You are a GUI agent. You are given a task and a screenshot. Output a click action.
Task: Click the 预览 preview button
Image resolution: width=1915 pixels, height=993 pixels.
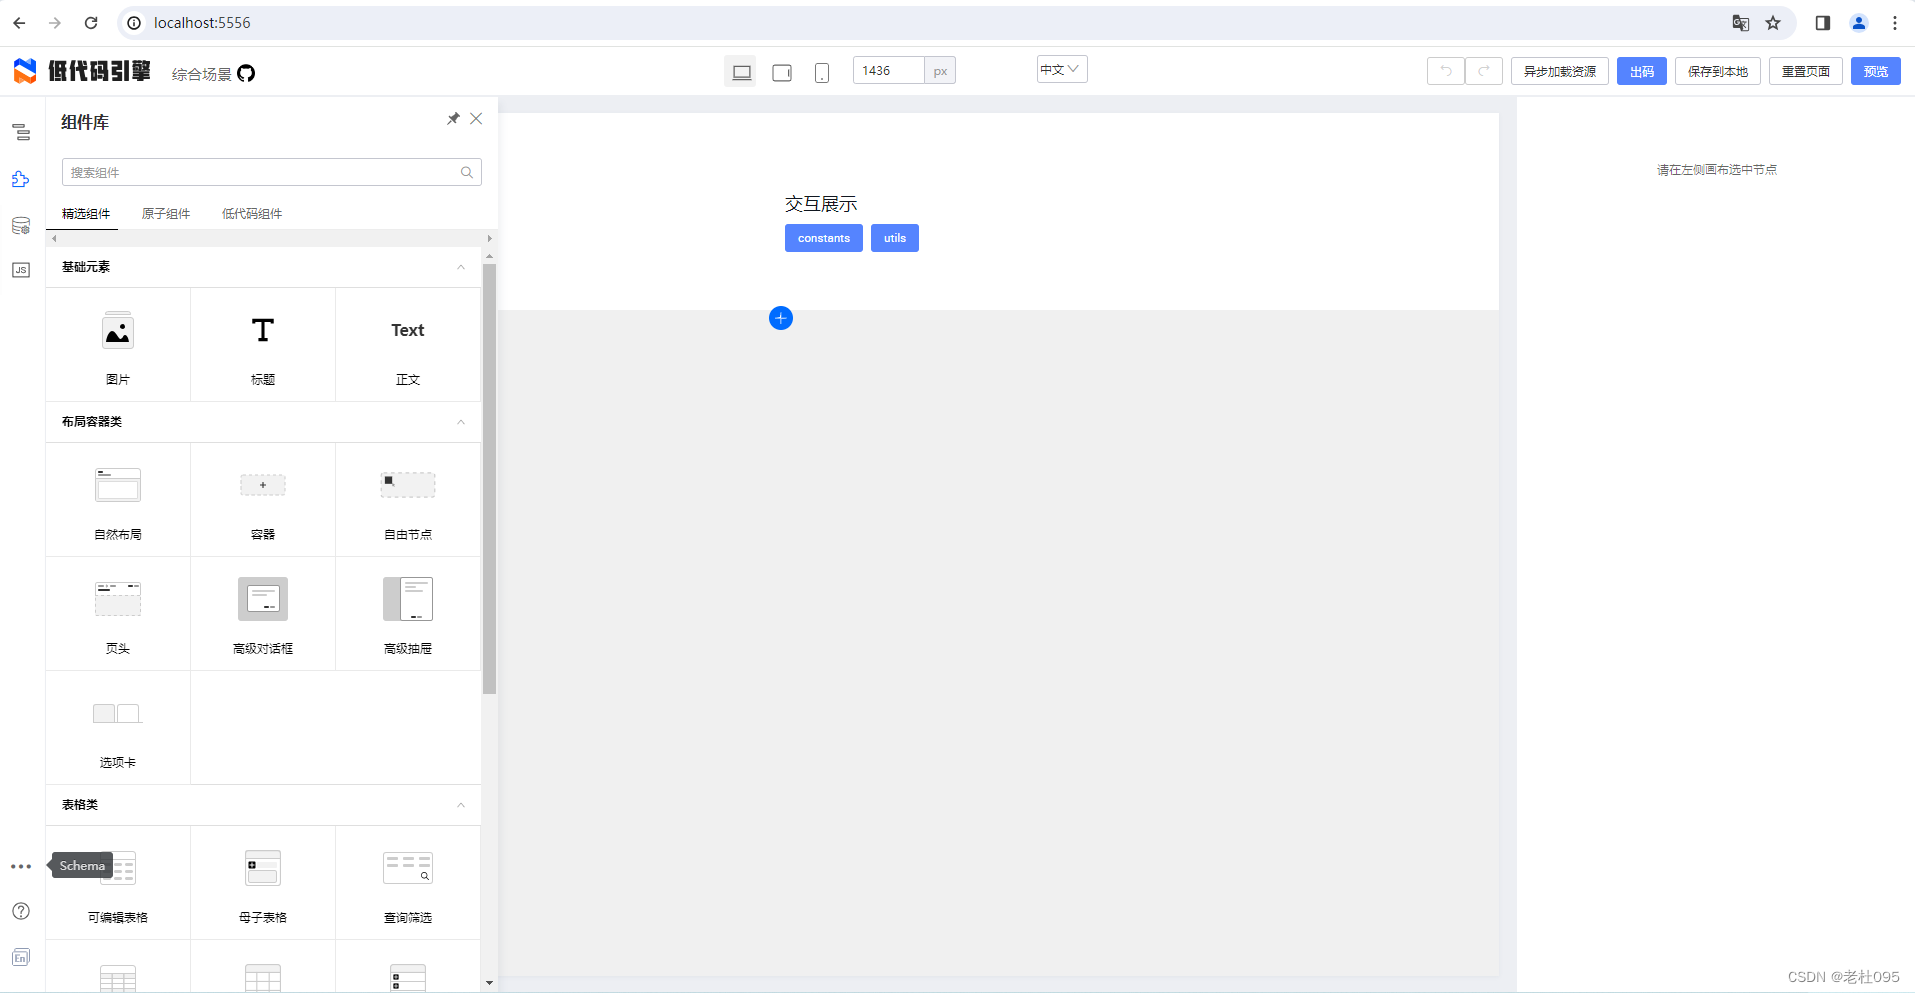pos(1876,71)
